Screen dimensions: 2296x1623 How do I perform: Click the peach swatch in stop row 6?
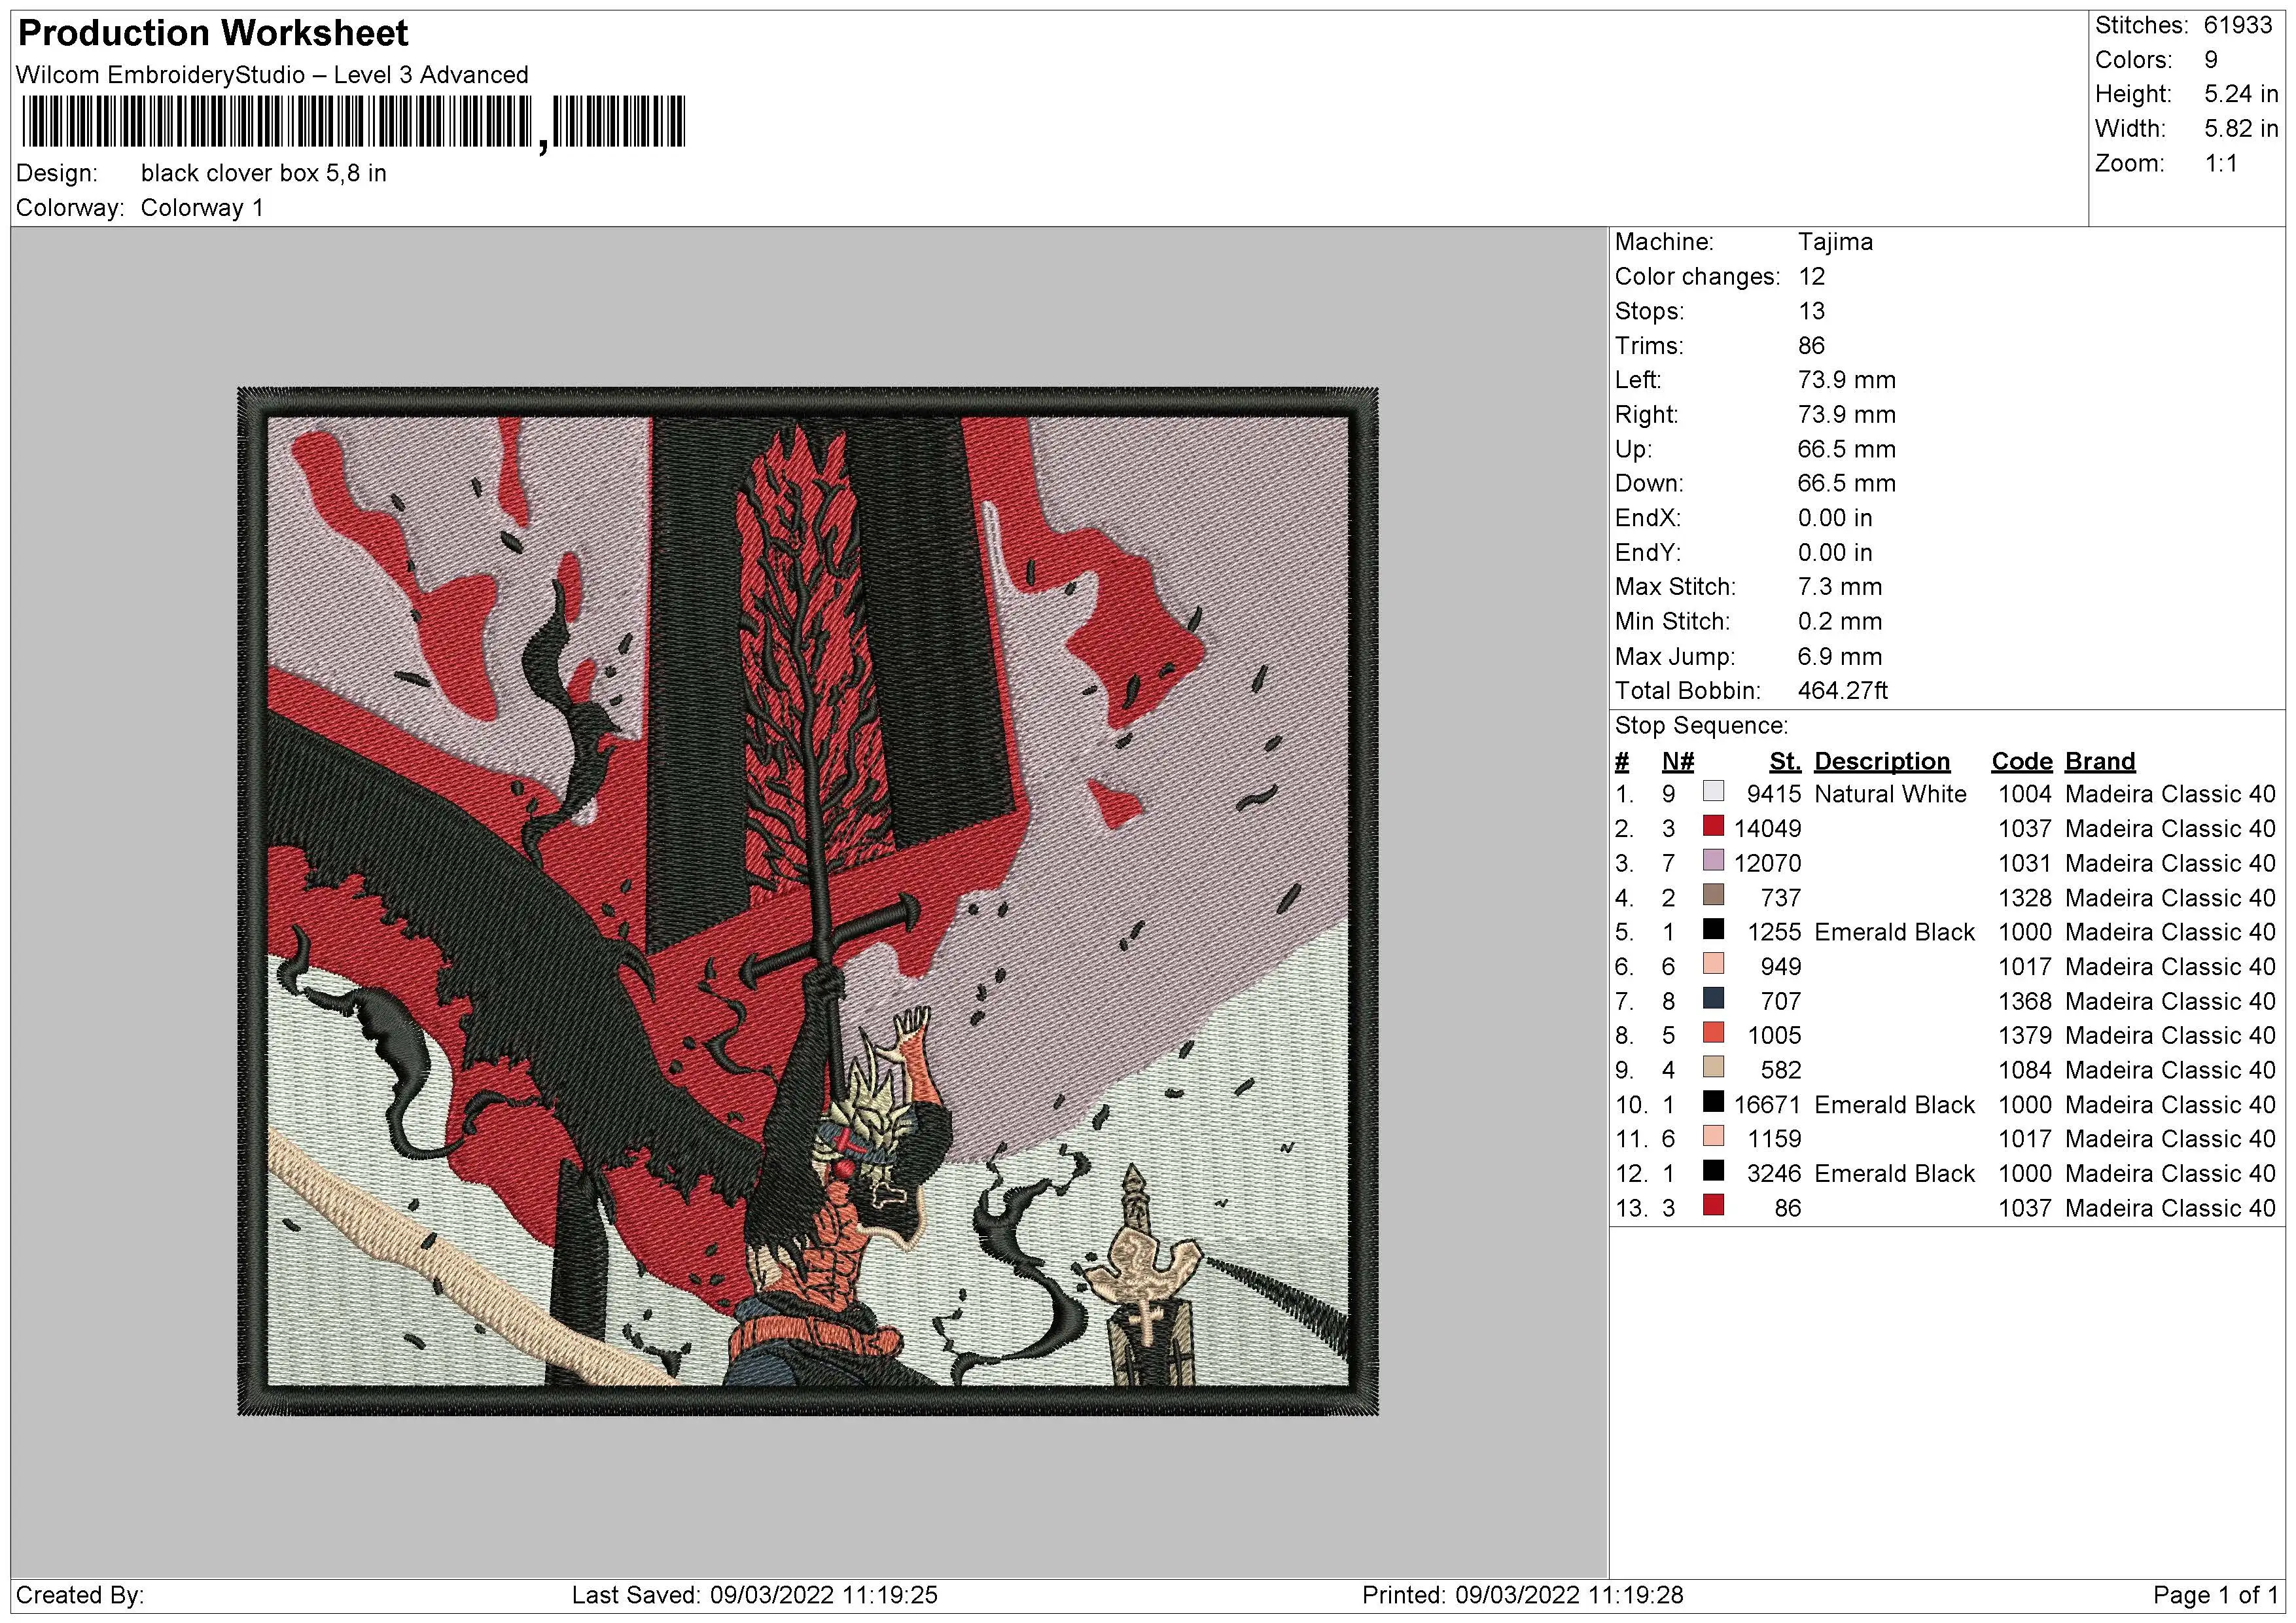pyautogui.click(x=1713, y=964)
